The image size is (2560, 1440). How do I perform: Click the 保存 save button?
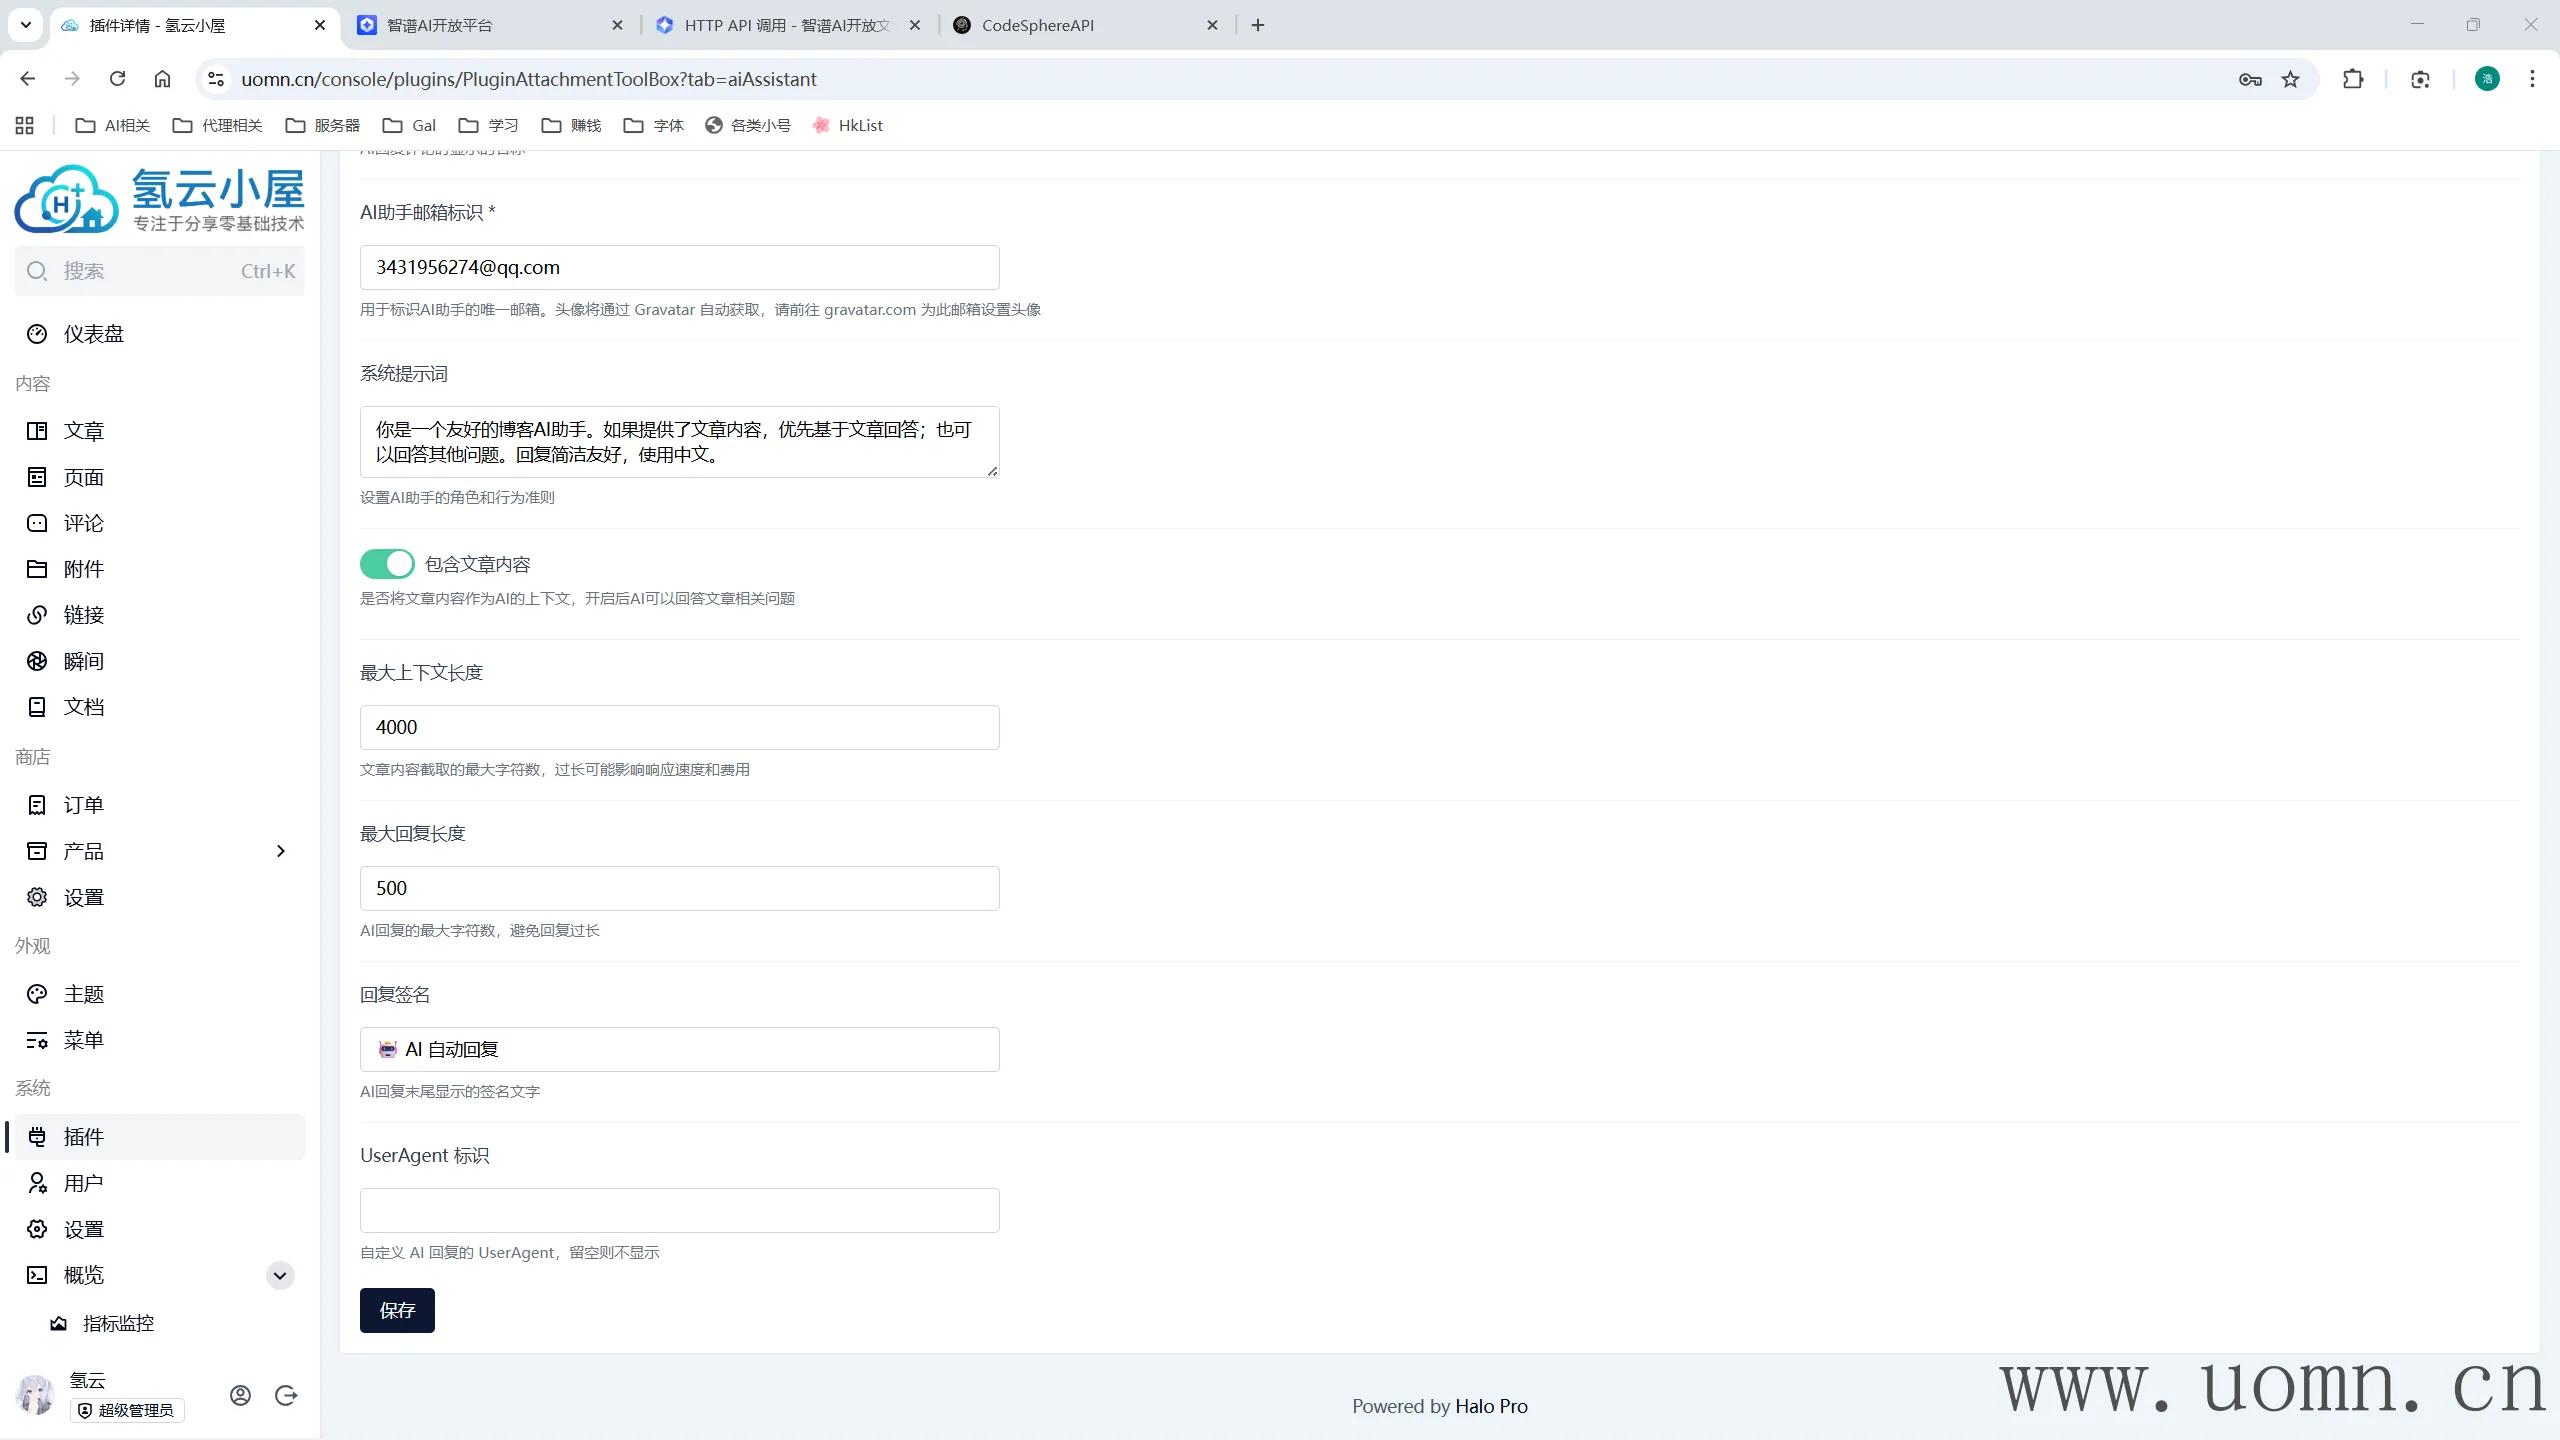point(397,1310)
